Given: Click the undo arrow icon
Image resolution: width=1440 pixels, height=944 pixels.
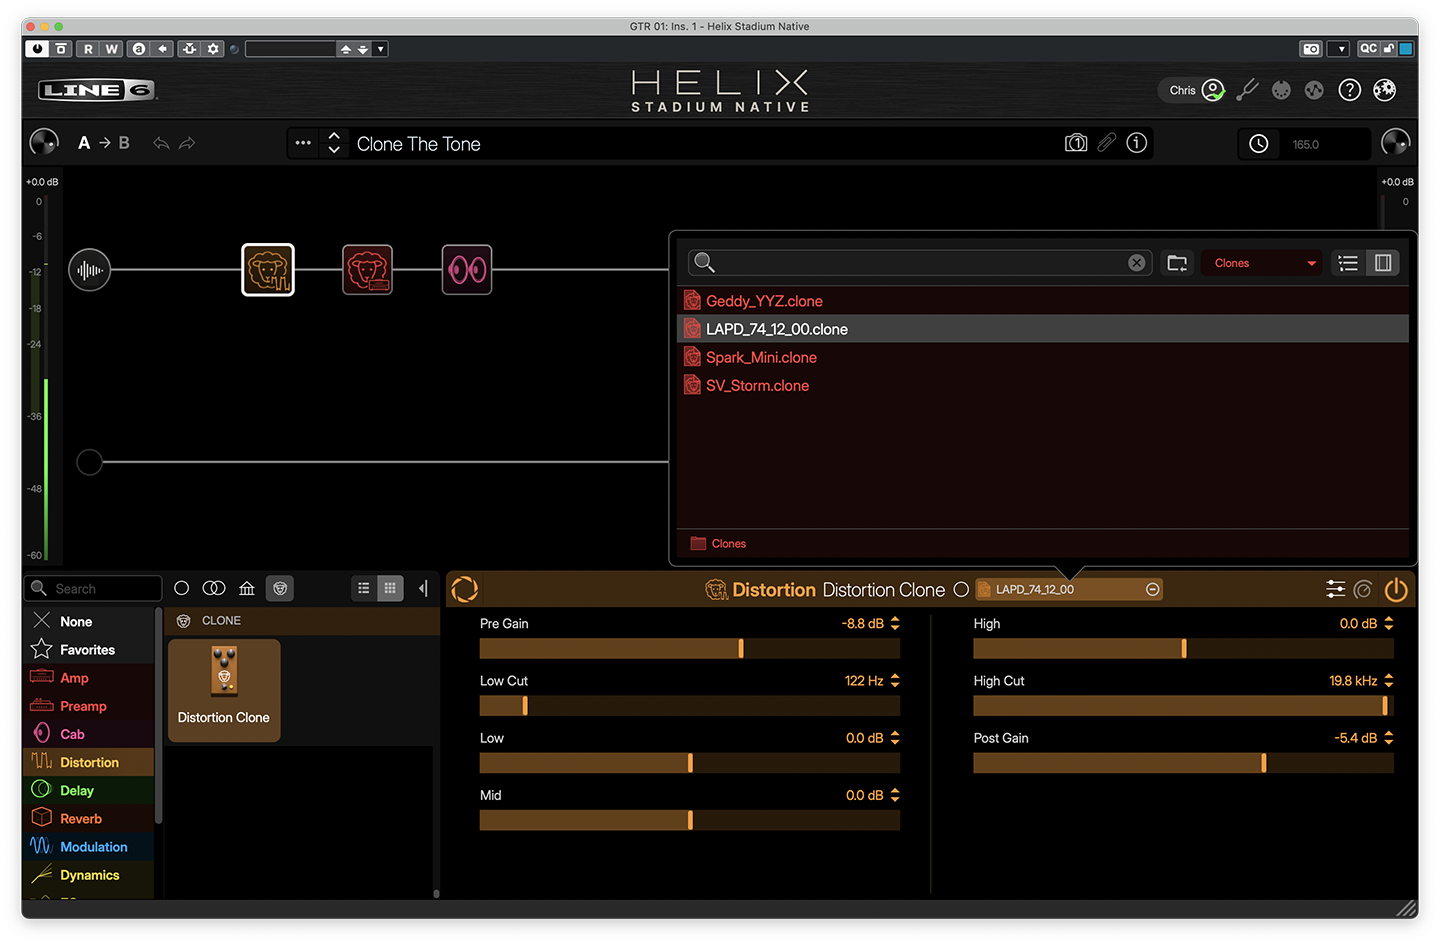Looking at the screenshot, I should tap(161, 144).
